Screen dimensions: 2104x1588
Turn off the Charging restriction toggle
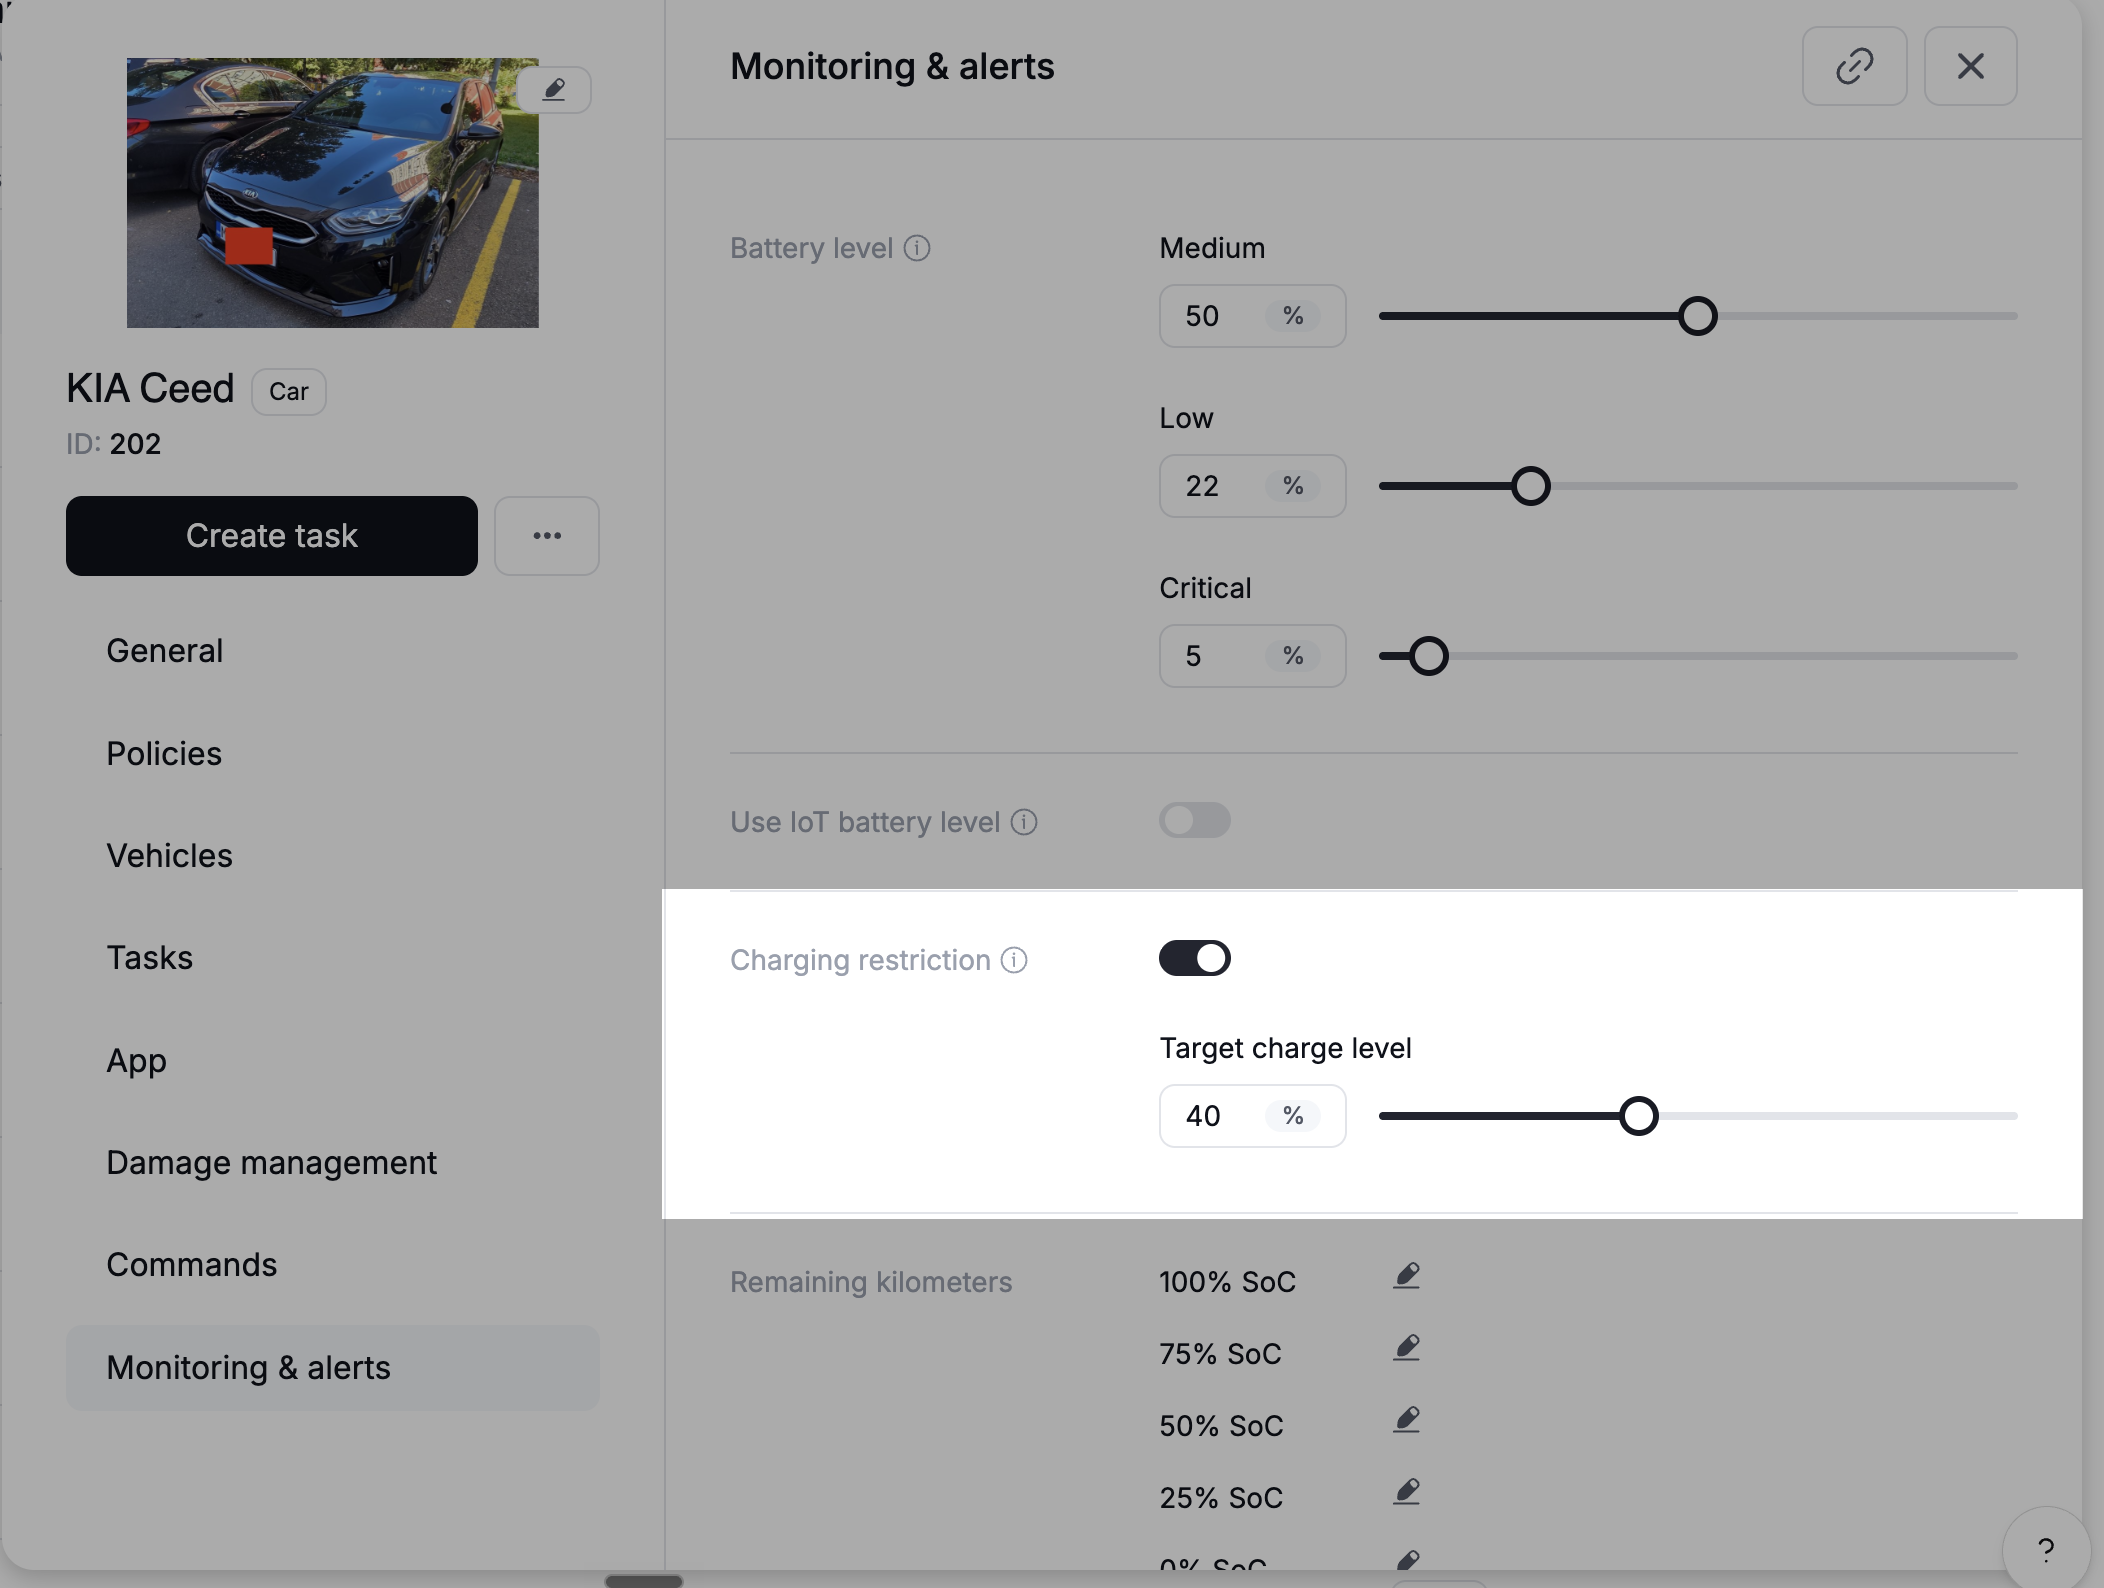tap(1195, 958)
